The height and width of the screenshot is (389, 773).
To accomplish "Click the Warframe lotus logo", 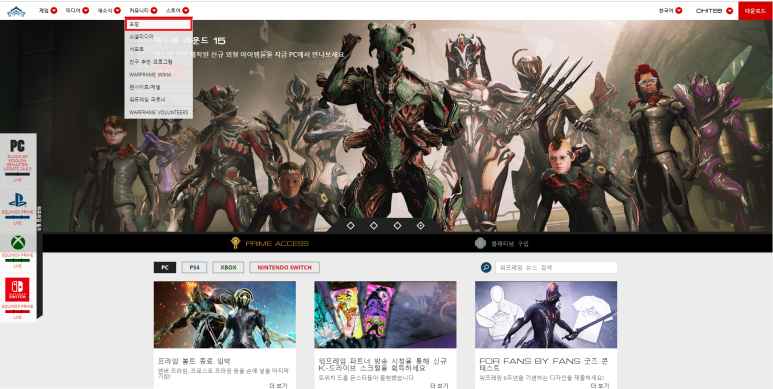I will pyautogui.click(x=16, y=11).
